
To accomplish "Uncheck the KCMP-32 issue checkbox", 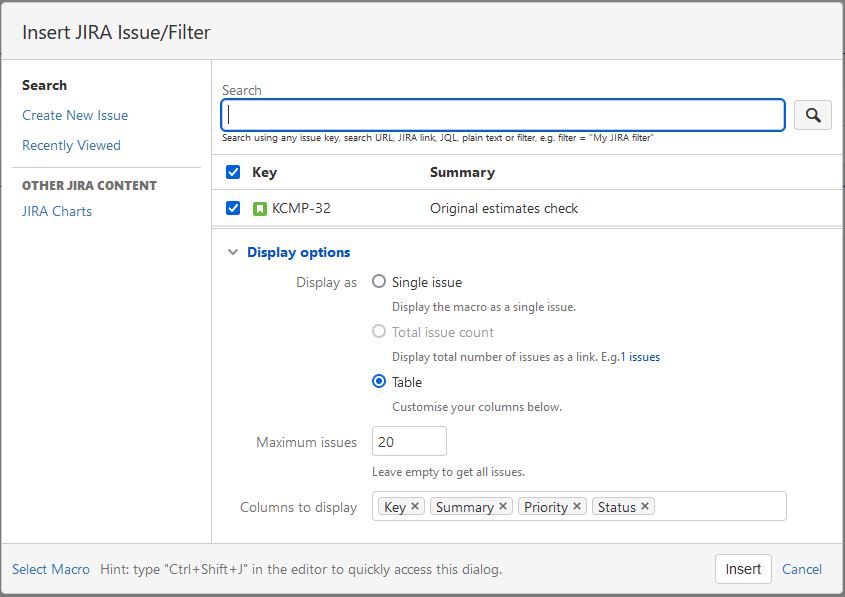I will (233, 208).
